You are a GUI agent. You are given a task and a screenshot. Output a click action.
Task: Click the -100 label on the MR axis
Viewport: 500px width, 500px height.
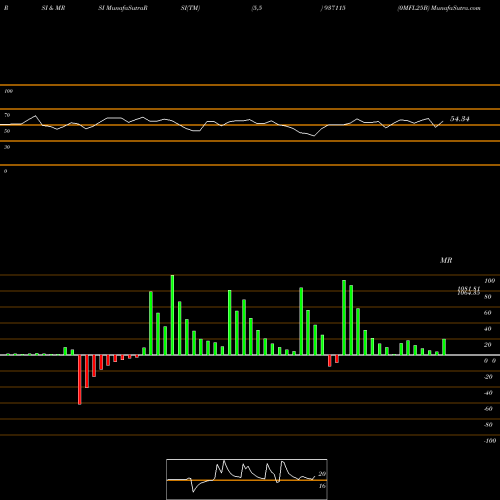[x=490, y=441]
